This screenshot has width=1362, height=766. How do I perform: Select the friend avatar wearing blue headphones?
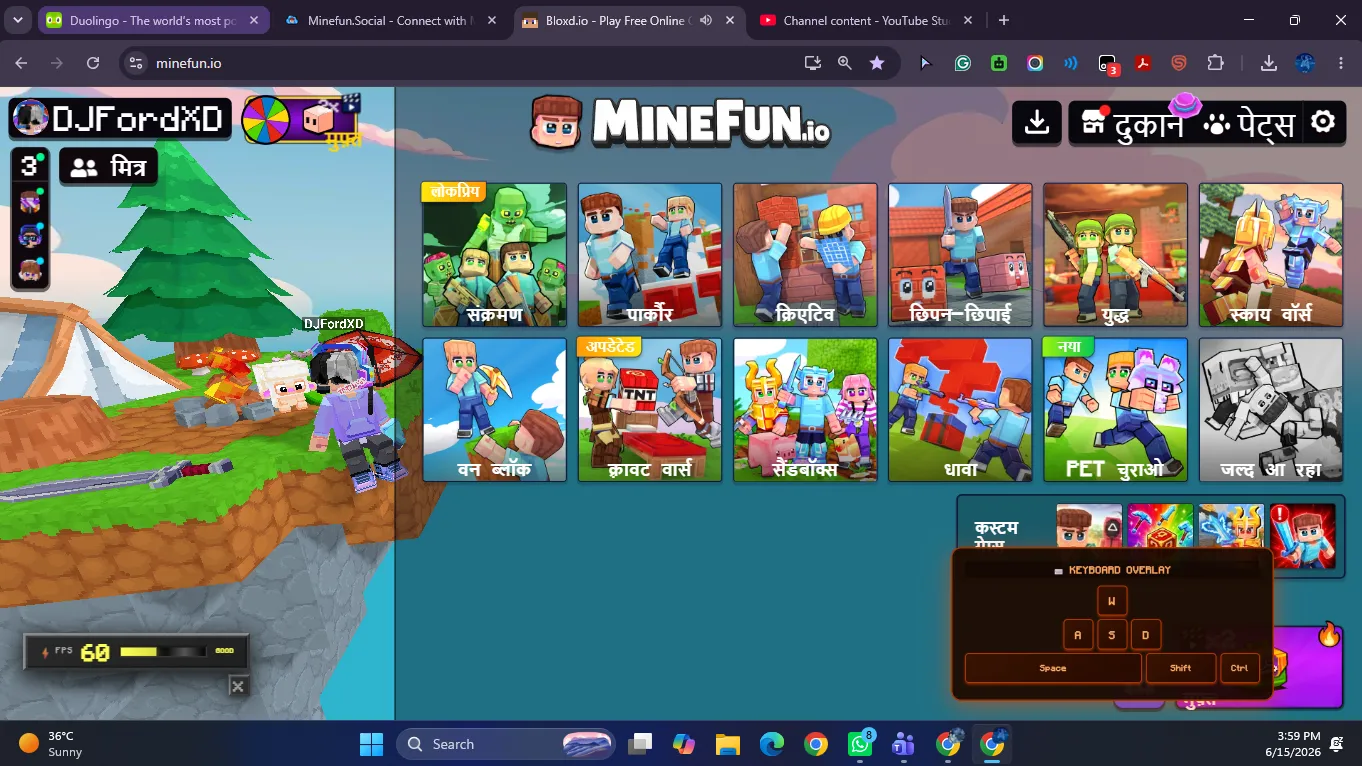(30, 236)
